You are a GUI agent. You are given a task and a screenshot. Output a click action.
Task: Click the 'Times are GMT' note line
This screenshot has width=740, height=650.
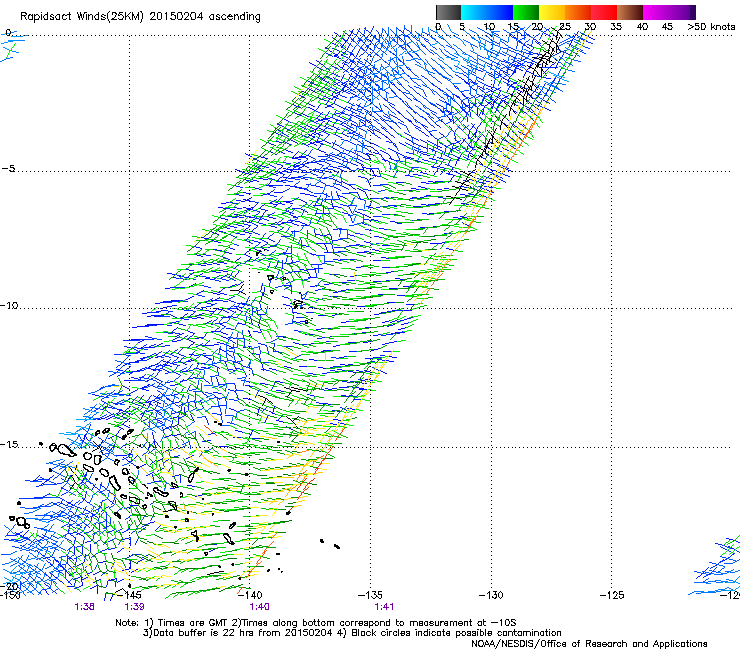[316, 623]
